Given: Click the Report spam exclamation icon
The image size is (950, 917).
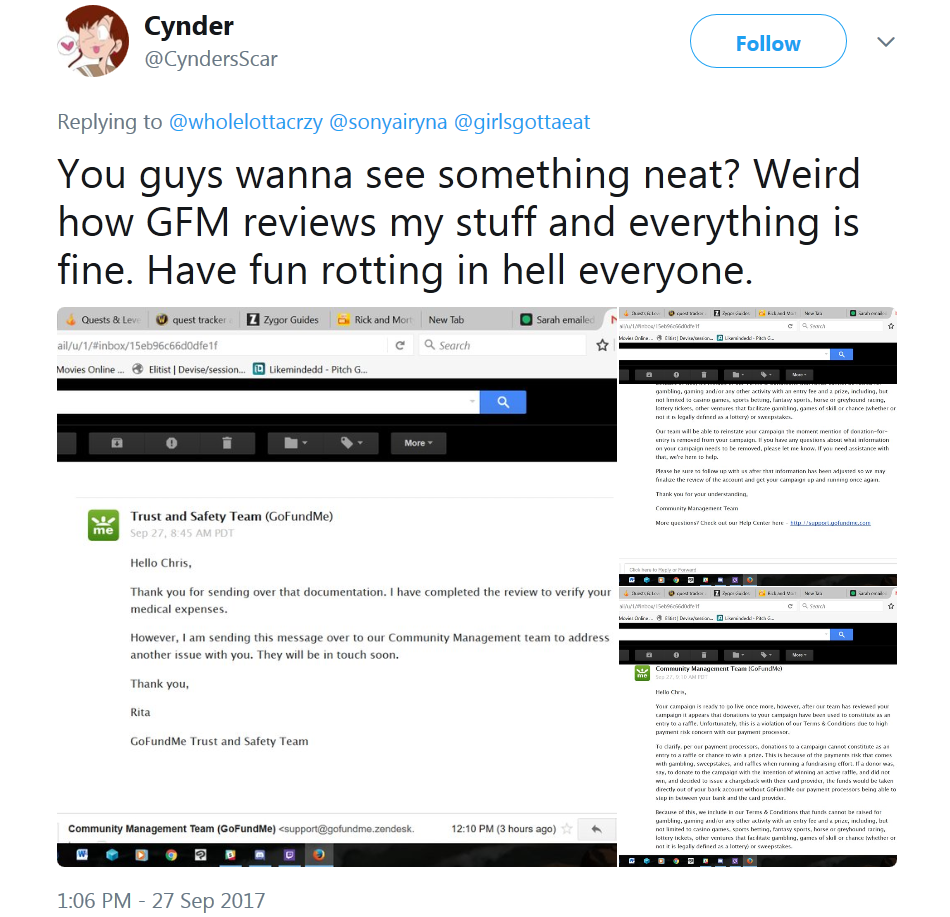Looking at the screenshot, I should [171, 443].
